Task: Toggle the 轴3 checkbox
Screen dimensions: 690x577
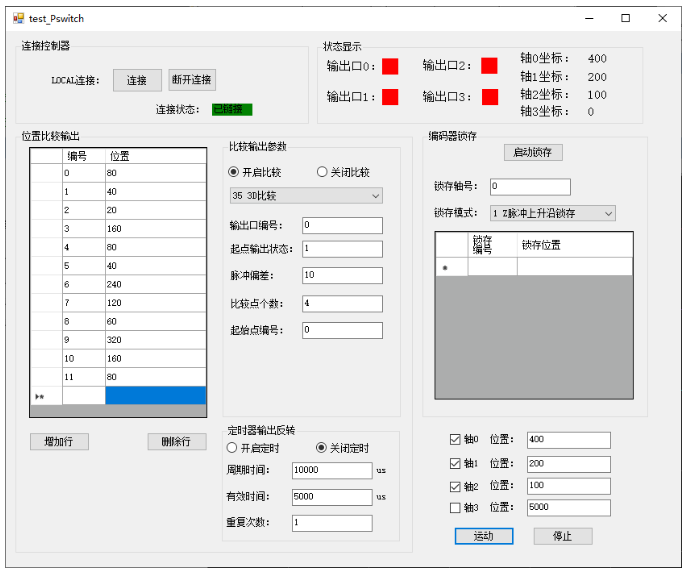Action: click(x=455, y=508)
